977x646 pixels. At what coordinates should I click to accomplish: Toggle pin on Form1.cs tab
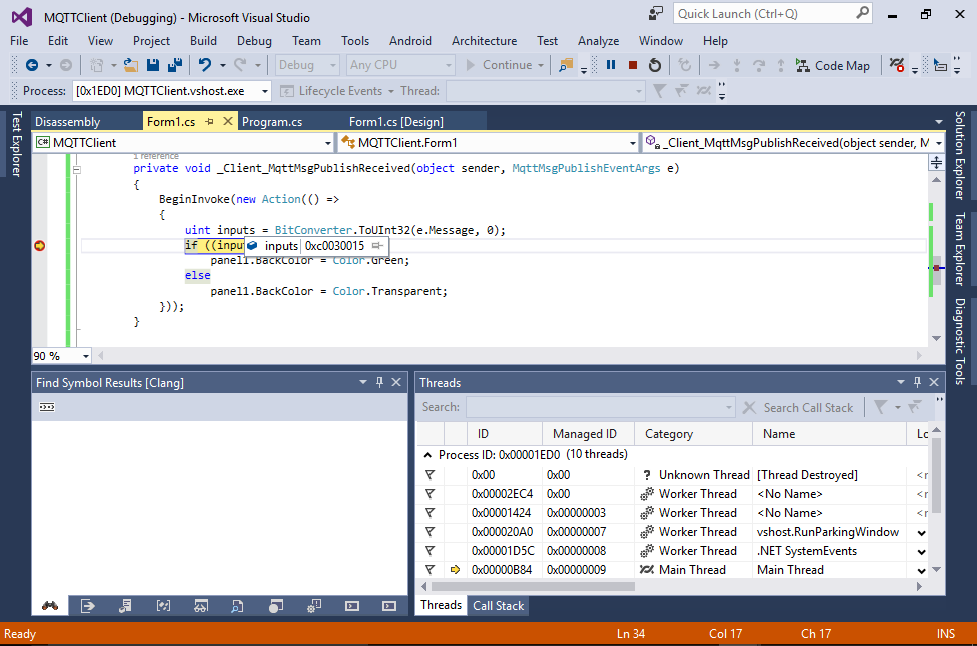(209, 121)
